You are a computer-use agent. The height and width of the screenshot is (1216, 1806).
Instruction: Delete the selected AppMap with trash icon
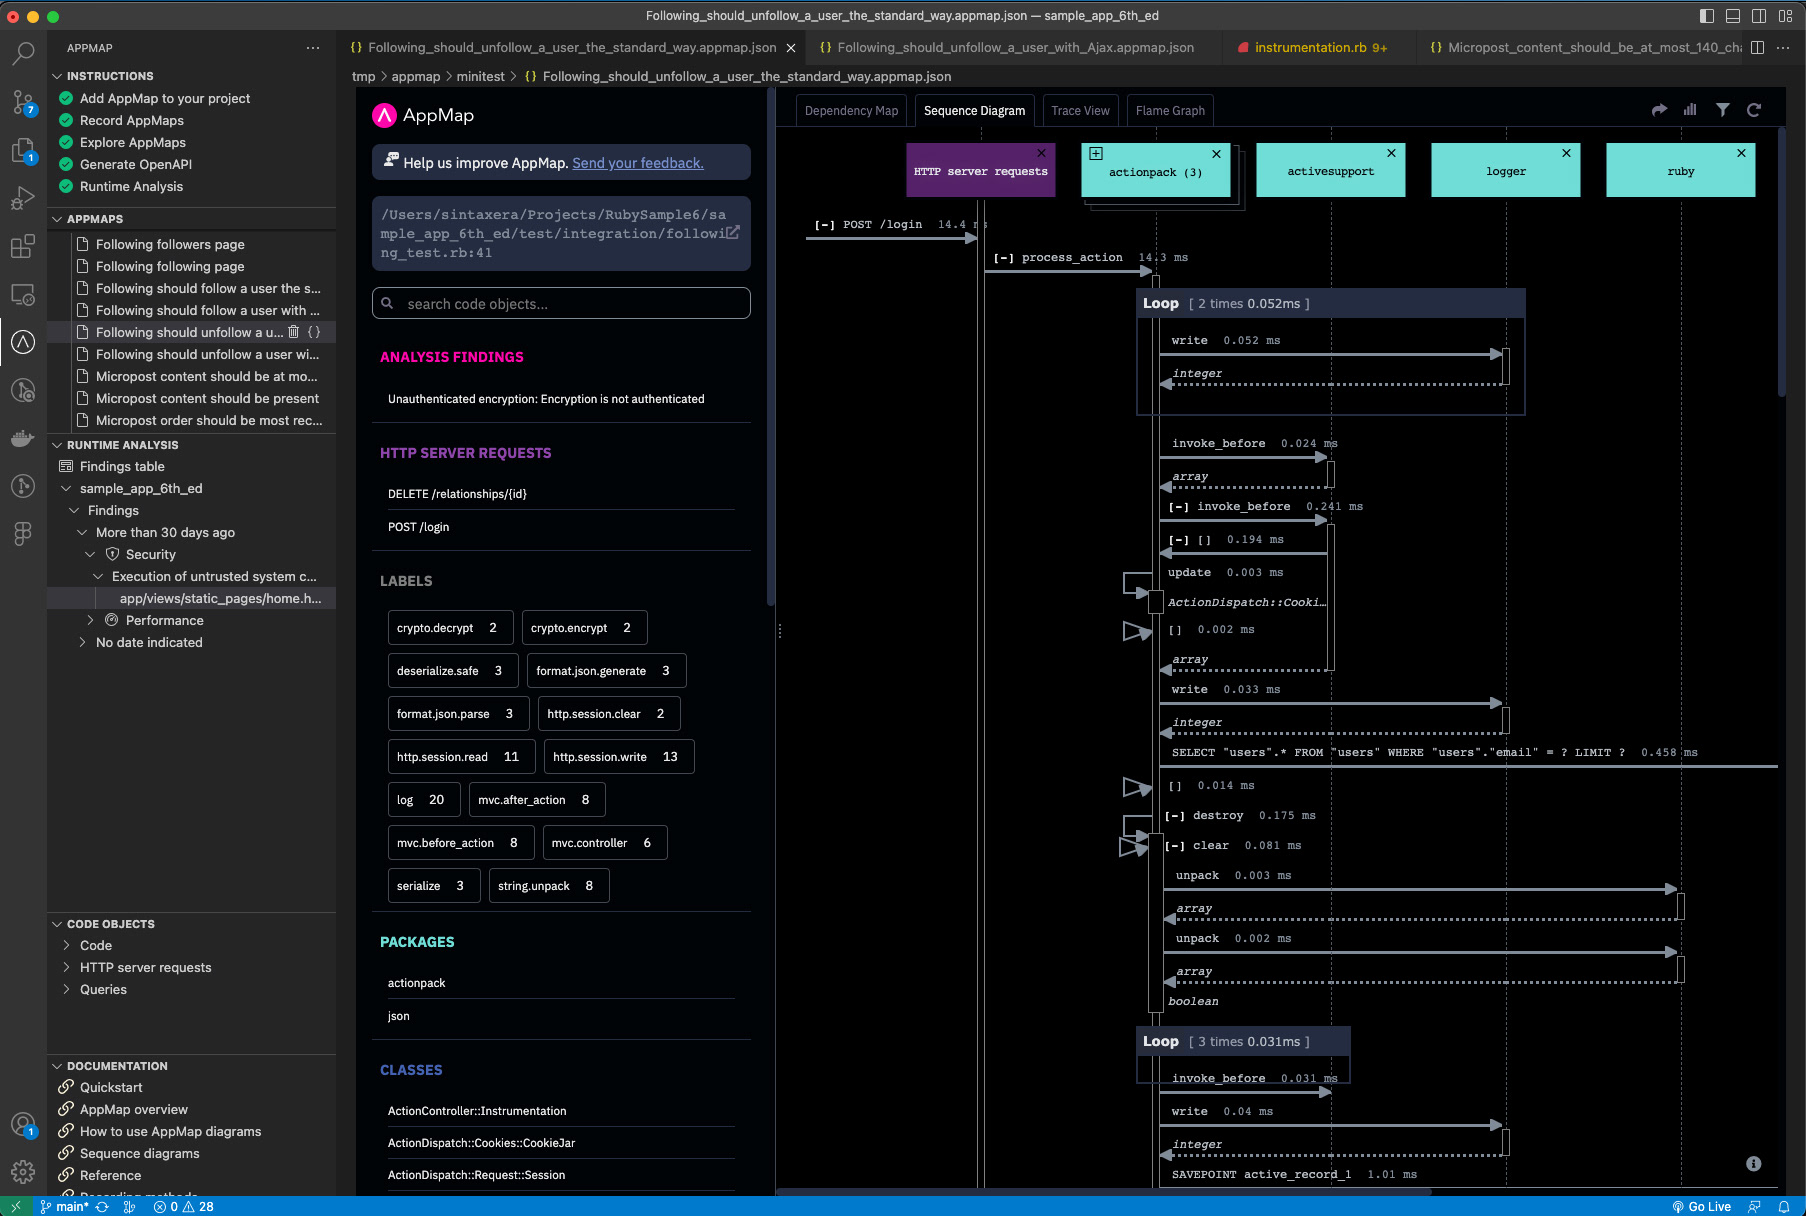[x=293, y=332]
